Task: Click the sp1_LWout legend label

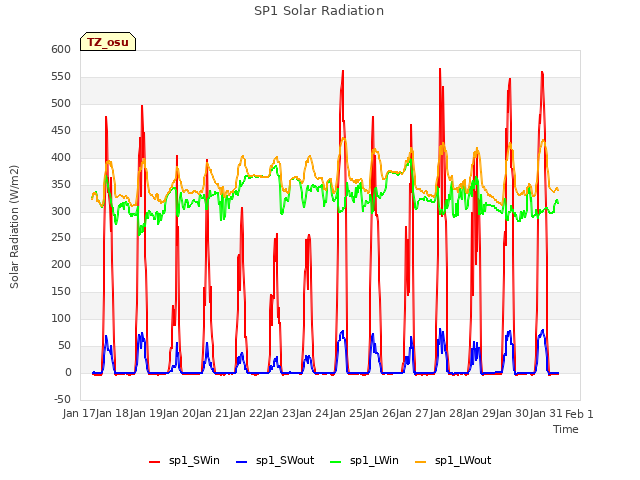Action: [463, 460]
